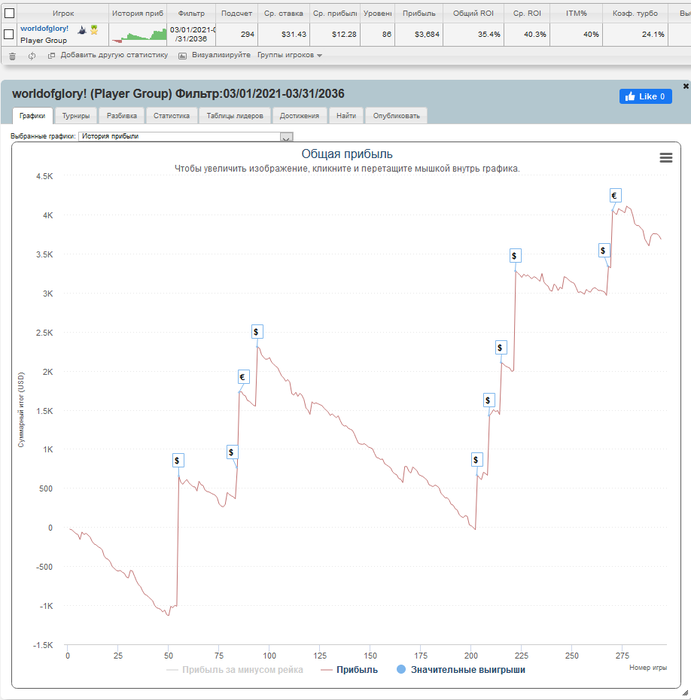The width and height of the screenshot is (691, 700).
Task: Open the Выбранные графики dropdown arrow
Action: point(287,137)
